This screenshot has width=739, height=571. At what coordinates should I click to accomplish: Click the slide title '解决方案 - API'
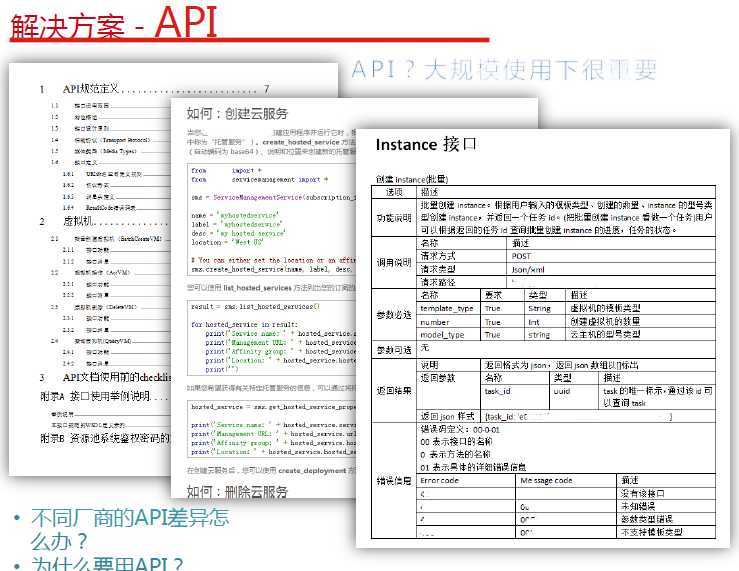(114, 23)
